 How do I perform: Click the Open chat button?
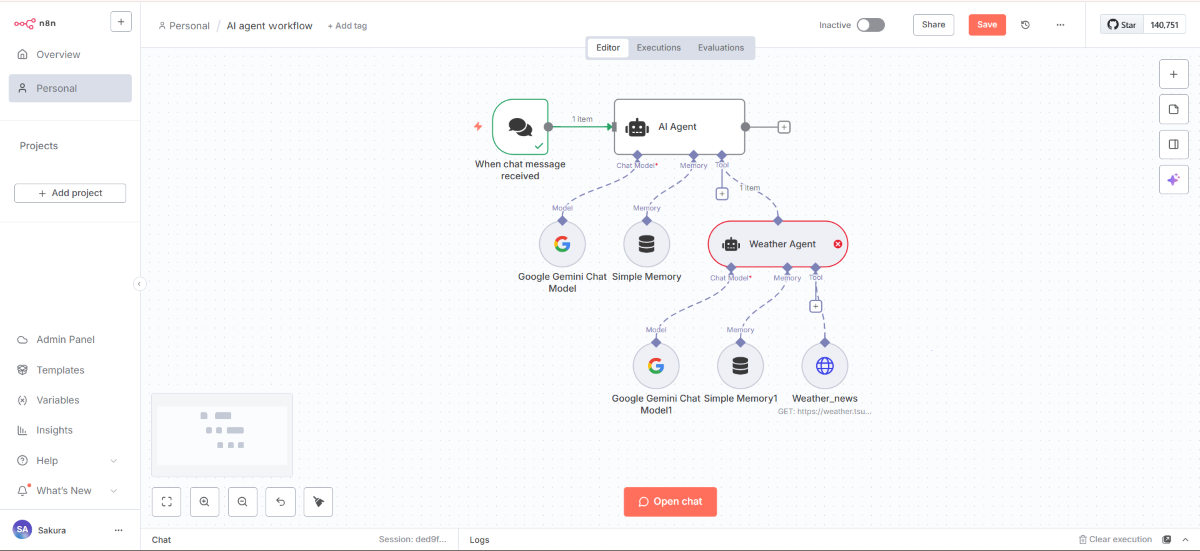tap(670, 502)
